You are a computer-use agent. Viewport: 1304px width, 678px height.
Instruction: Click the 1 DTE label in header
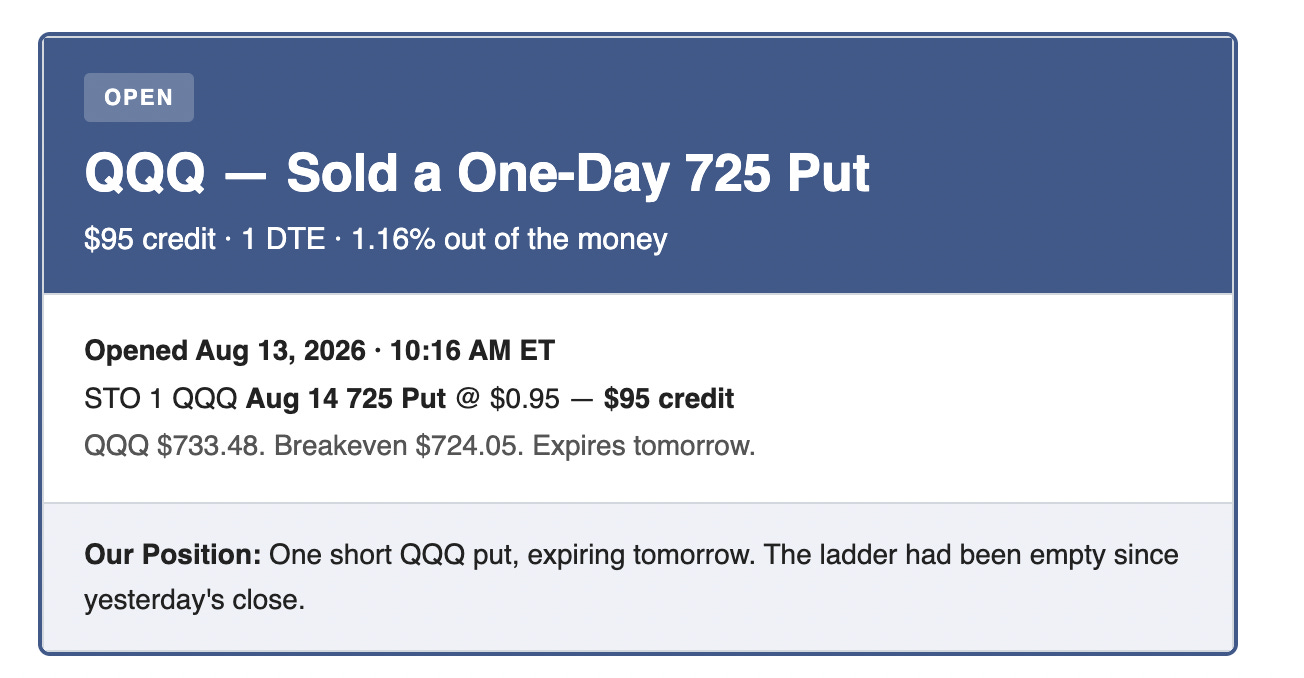coord(283,240)
